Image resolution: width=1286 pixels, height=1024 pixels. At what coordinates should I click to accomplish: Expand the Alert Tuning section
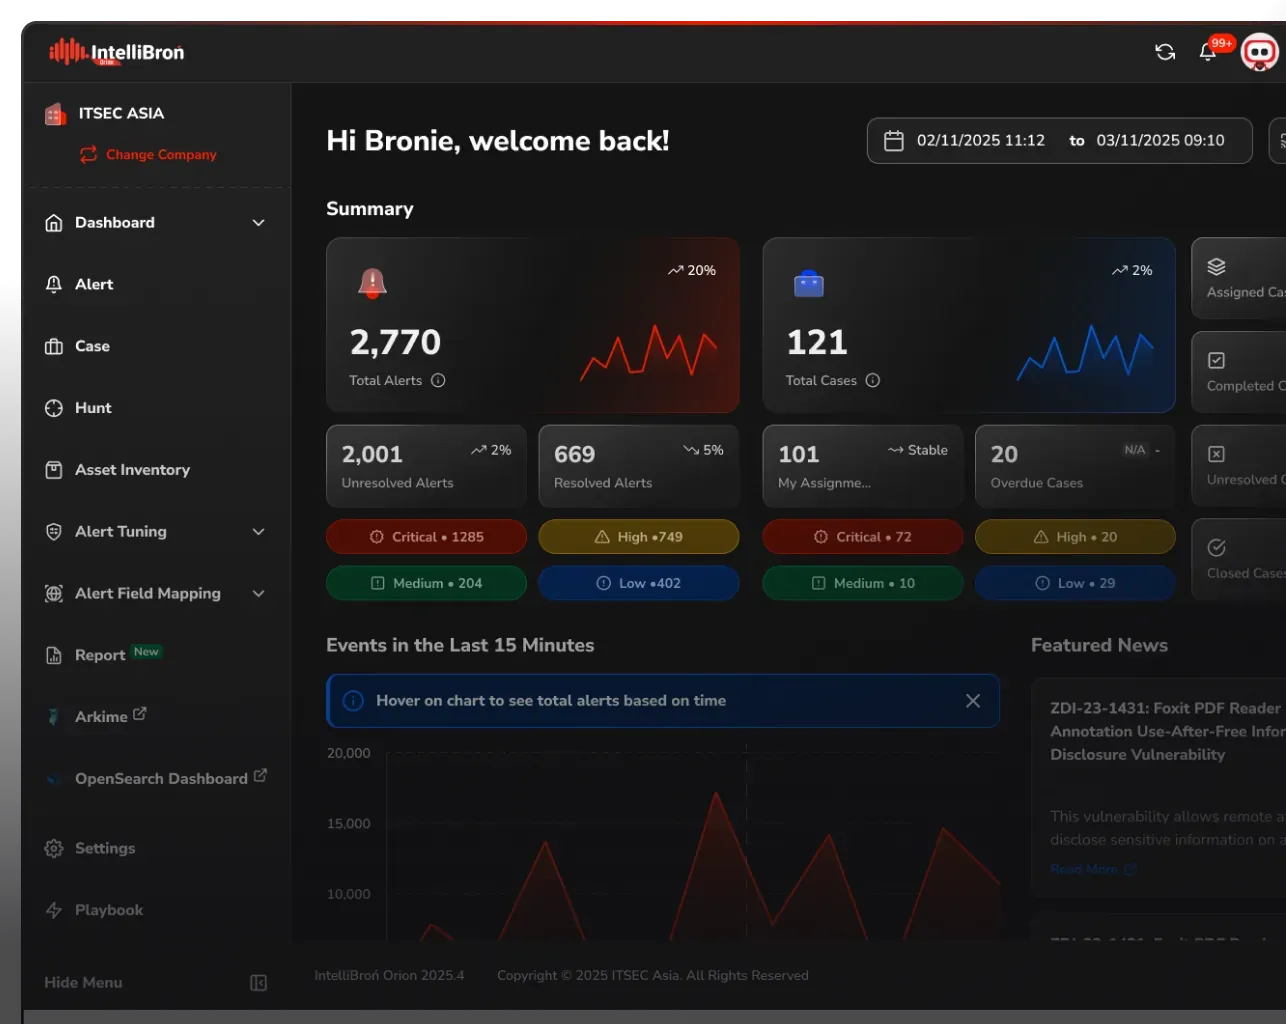[x=258, y=531]
